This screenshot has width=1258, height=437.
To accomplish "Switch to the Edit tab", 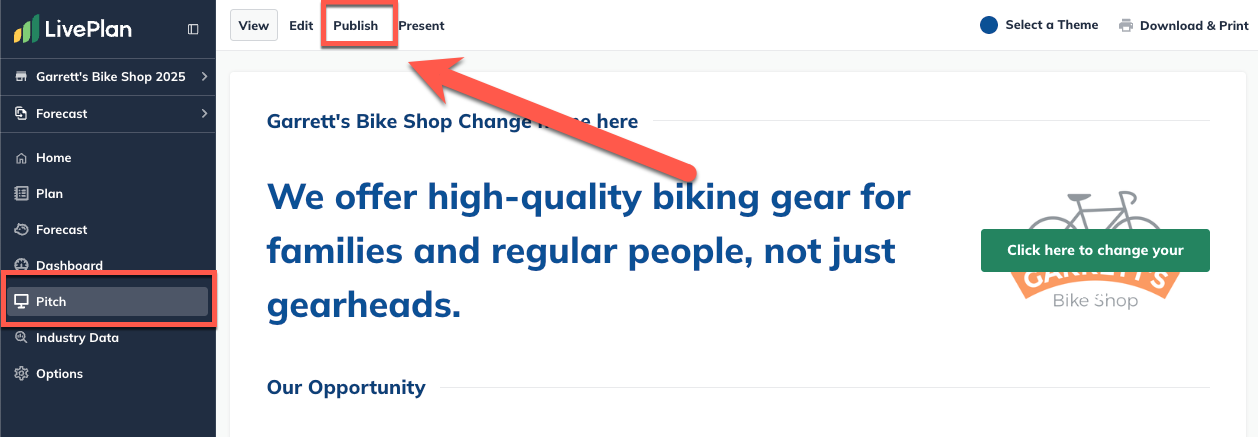I will pos(301,26).
